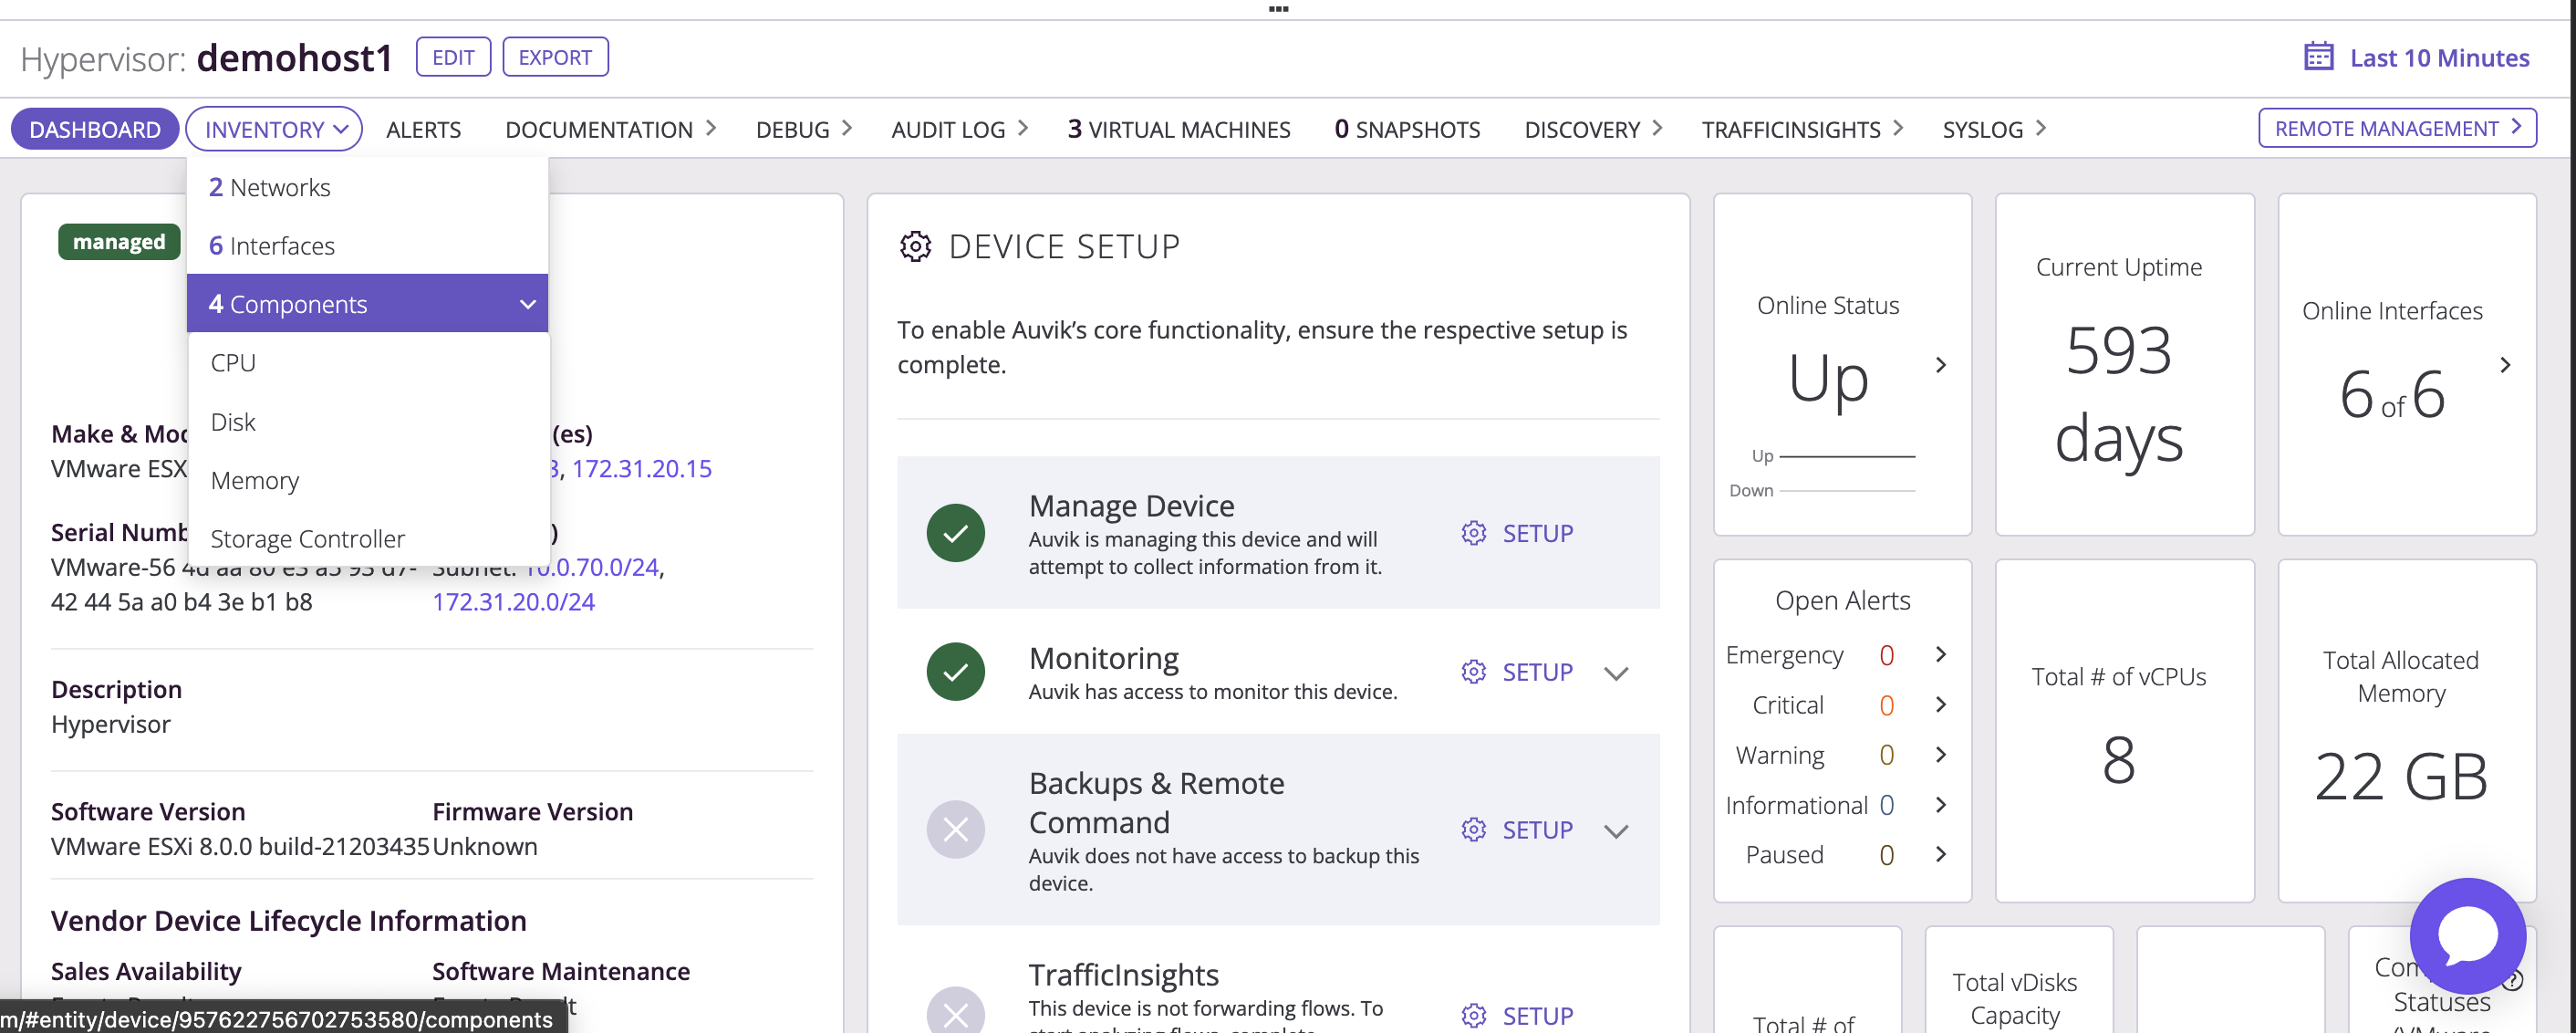This screenshot has width=2576, height=1033.
Task: Click the EXPORT button
Action: click(555, 57)
